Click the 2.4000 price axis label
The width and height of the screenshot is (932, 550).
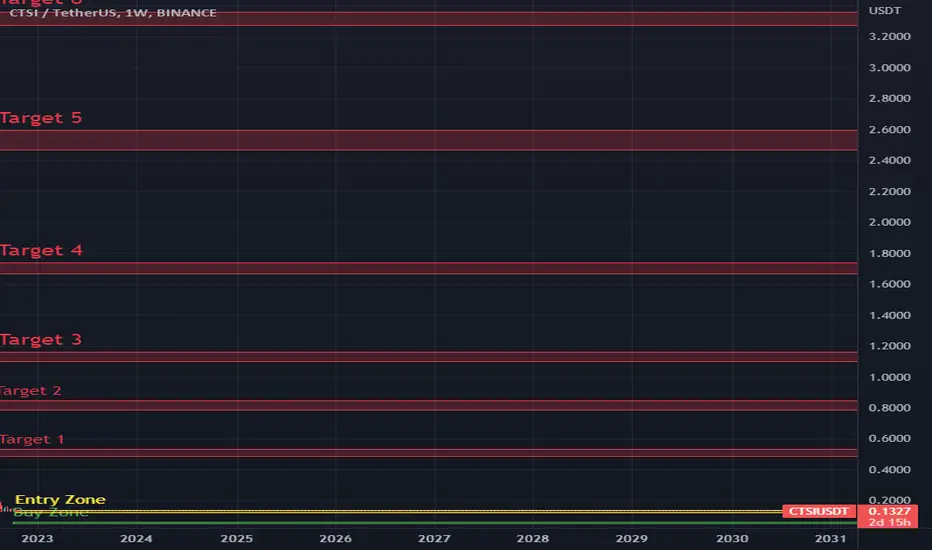(889, 160)
